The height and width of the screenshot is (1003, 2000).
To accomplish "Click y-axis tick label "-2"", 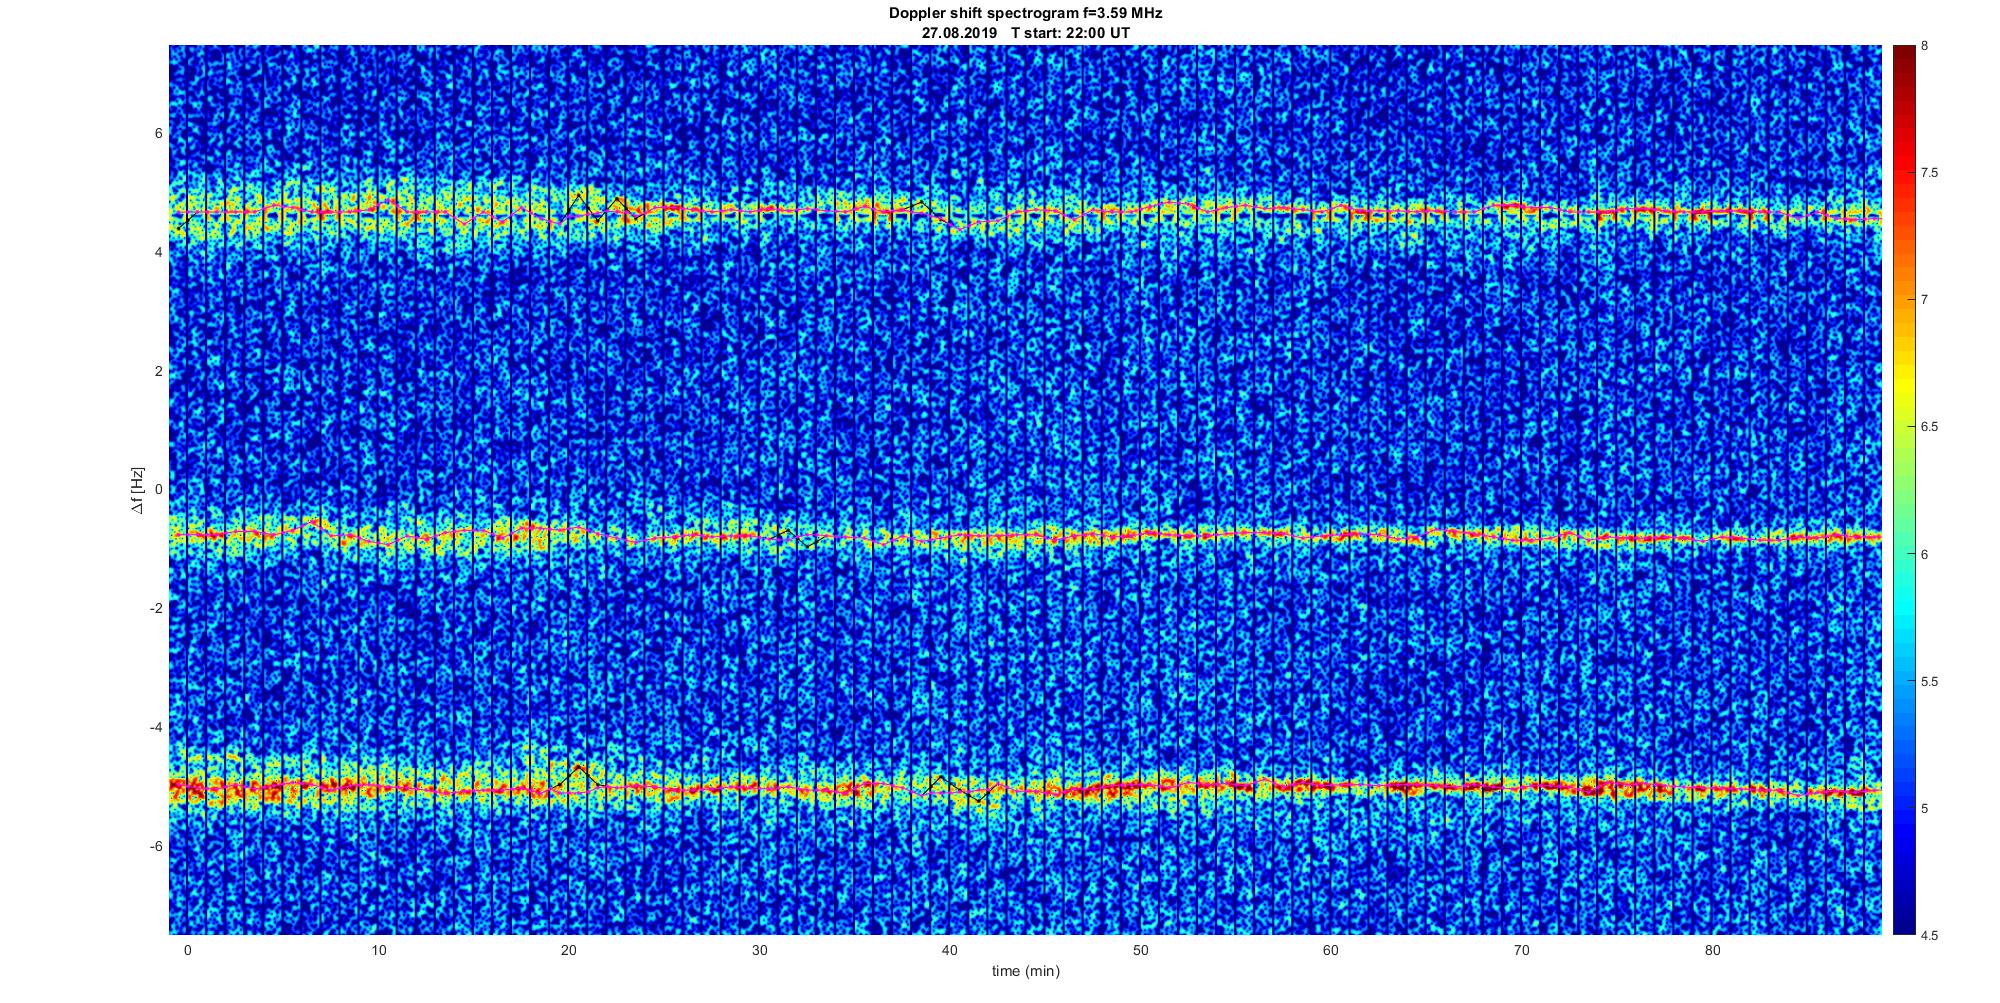I will point(157,608).
